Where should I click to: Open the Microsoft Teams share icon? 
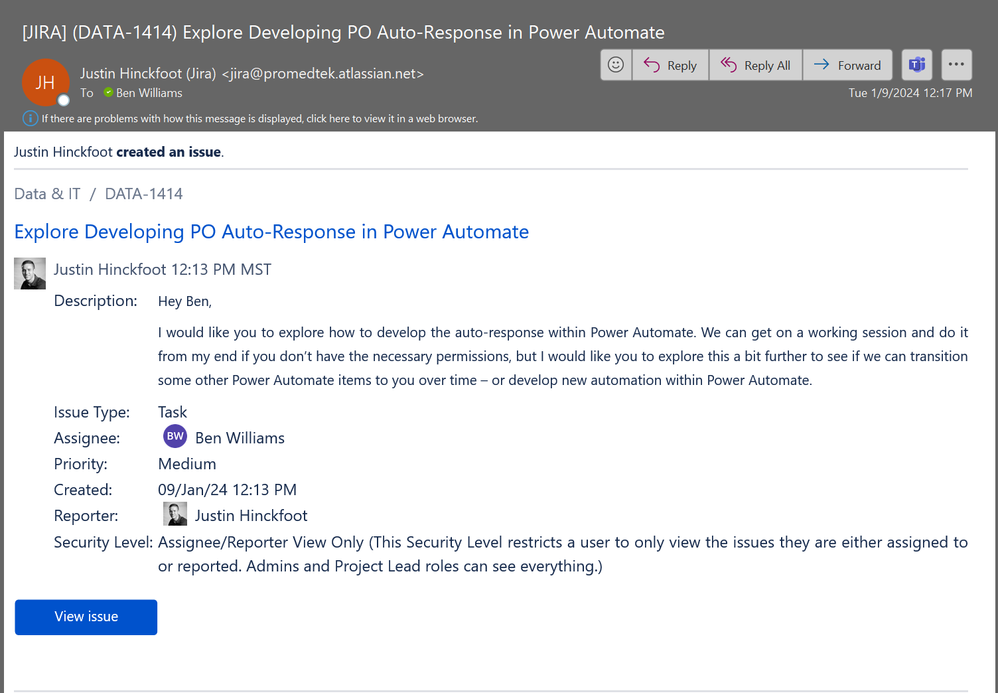pyautogui.click(x=917, y=65)
